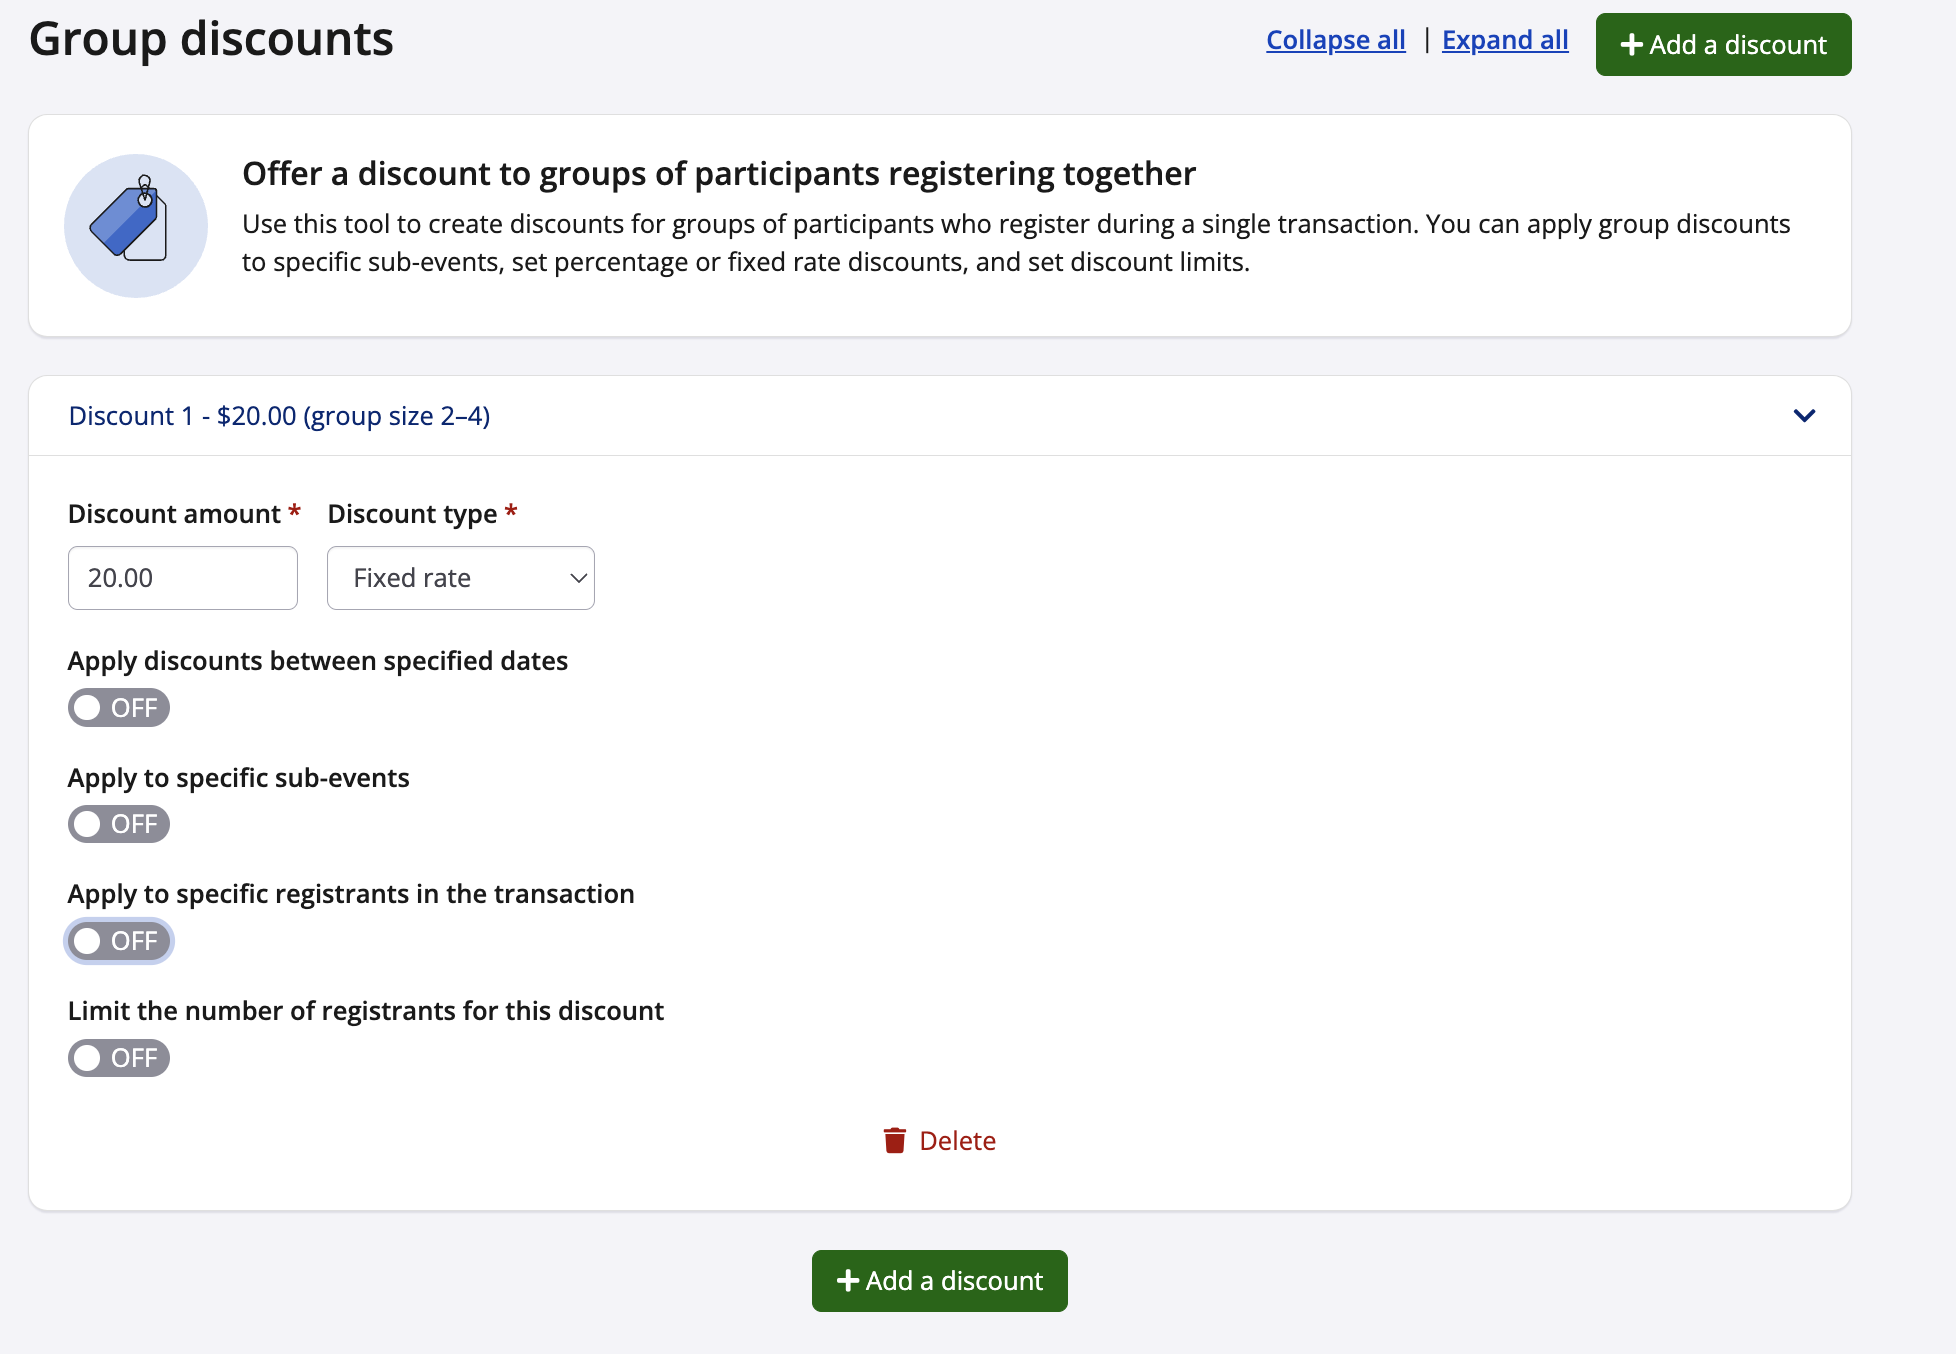The image size is (1956, 1354).
Task: Turn on Apply to specific registrants toggle
Action: [119, 941]
